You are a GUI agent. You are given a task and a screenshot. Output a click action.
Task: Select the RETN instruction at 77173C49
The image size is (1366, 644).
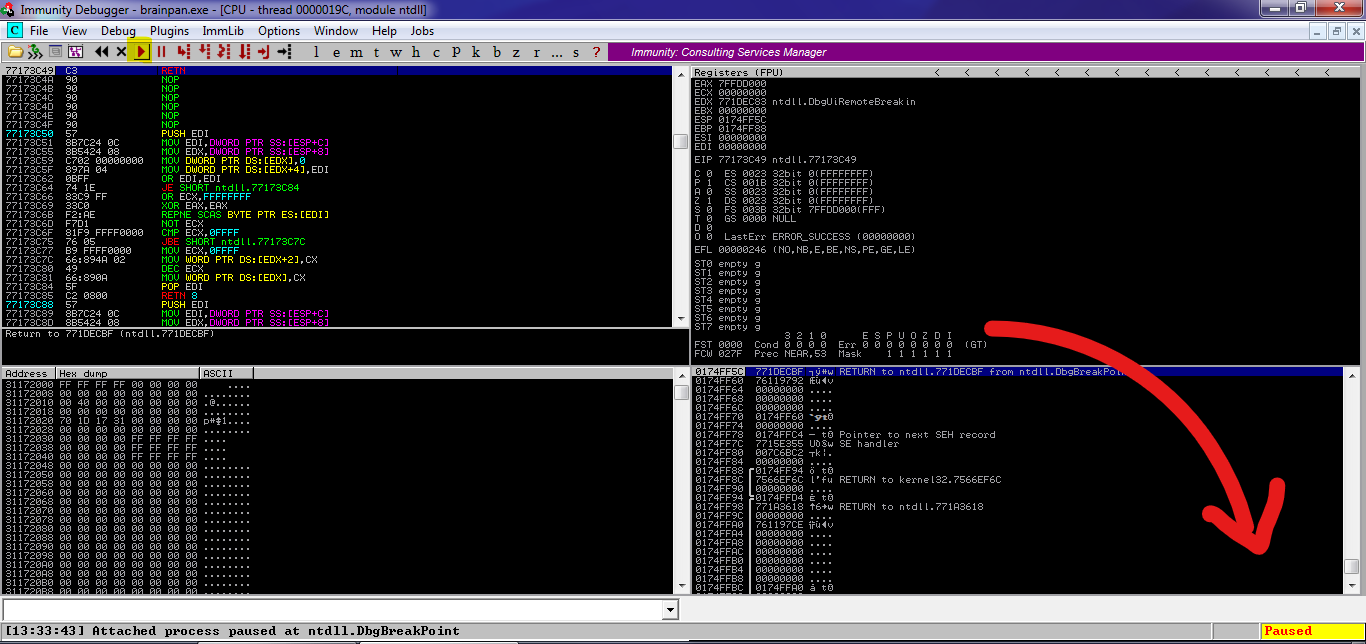[x=337, y=71]
